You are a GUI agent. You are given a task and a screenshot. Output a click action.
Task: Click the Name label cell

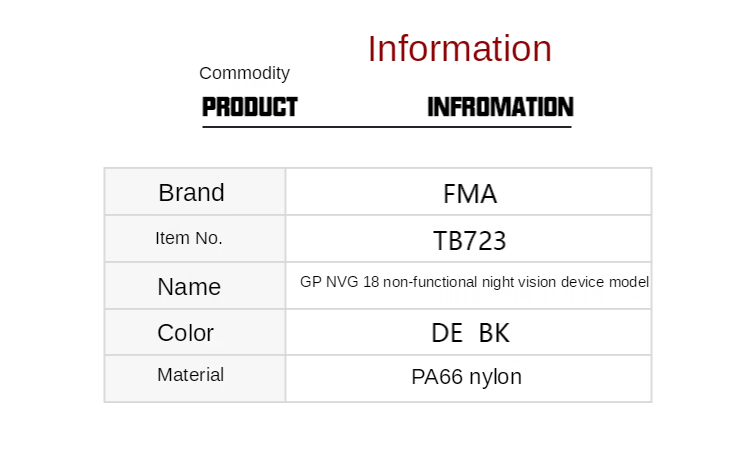189,287
